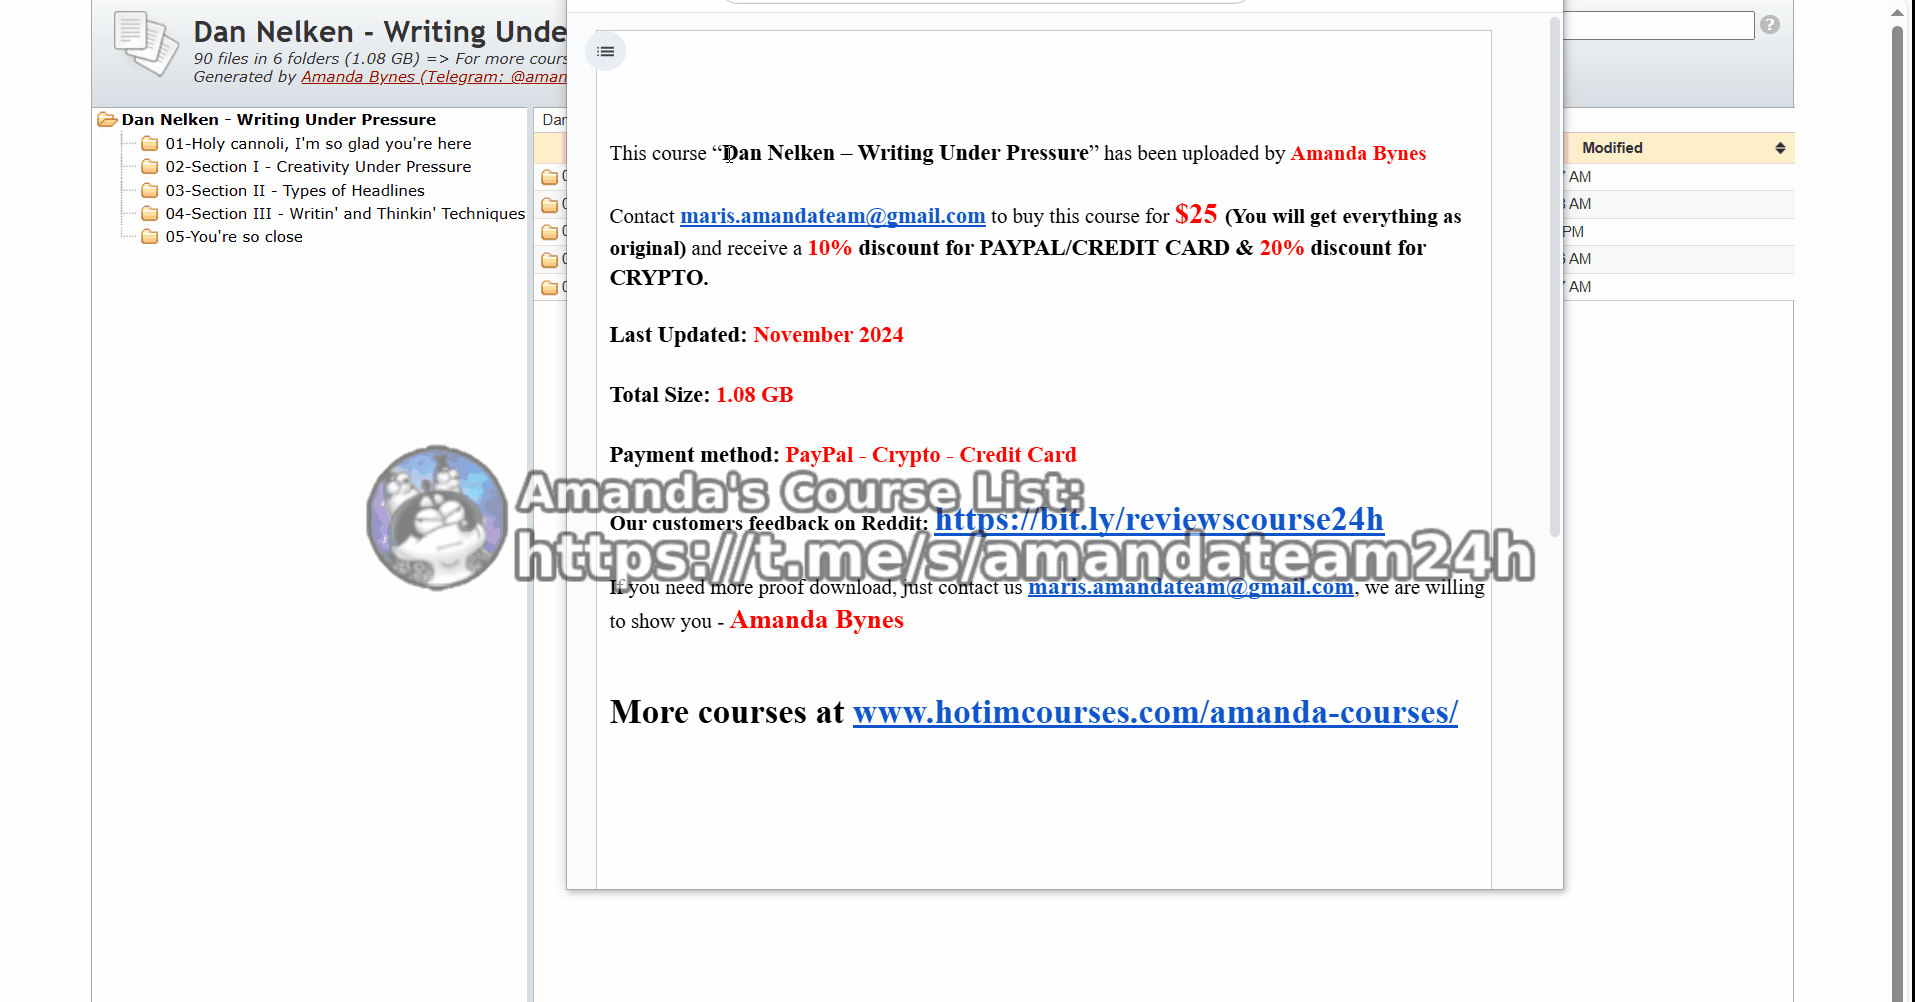Image resolution: width=1915 pixels, height=1002 pixels.
Task: Visit www.hotimcourses.com/amanda-courses link
Action: [x=1155, y=712]
